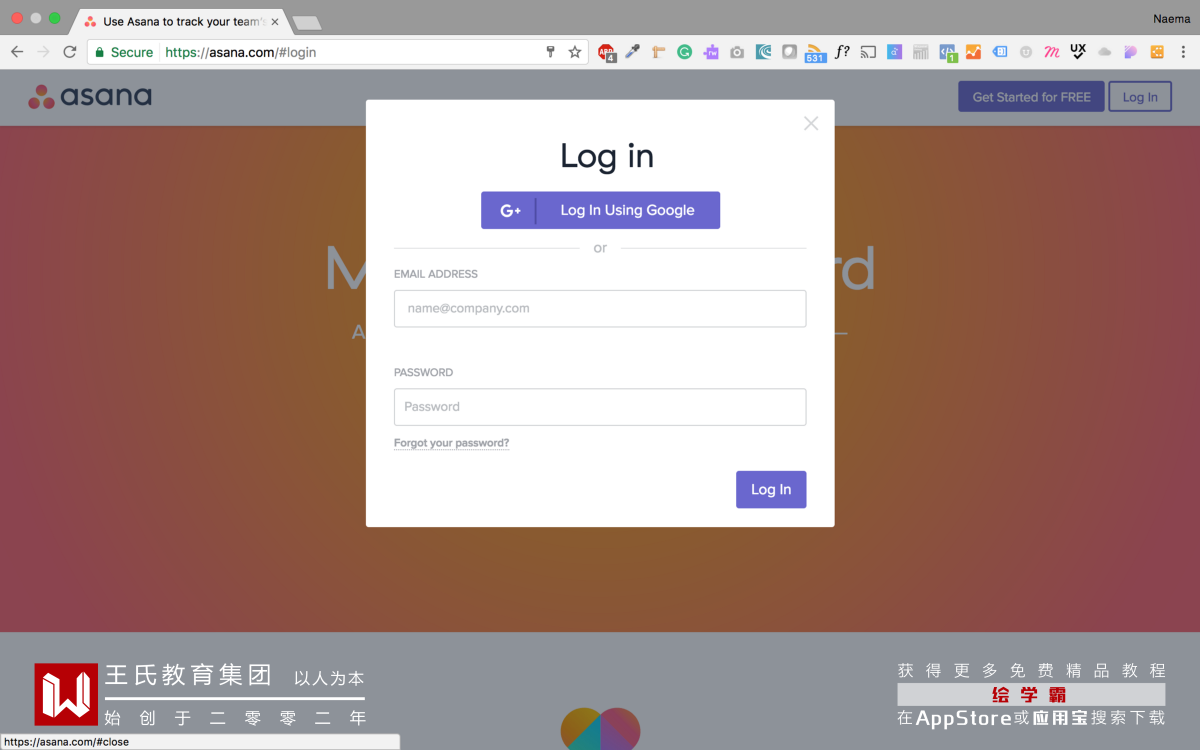Reload the page
1200x750 pixels.
click(x=69, y=52)
